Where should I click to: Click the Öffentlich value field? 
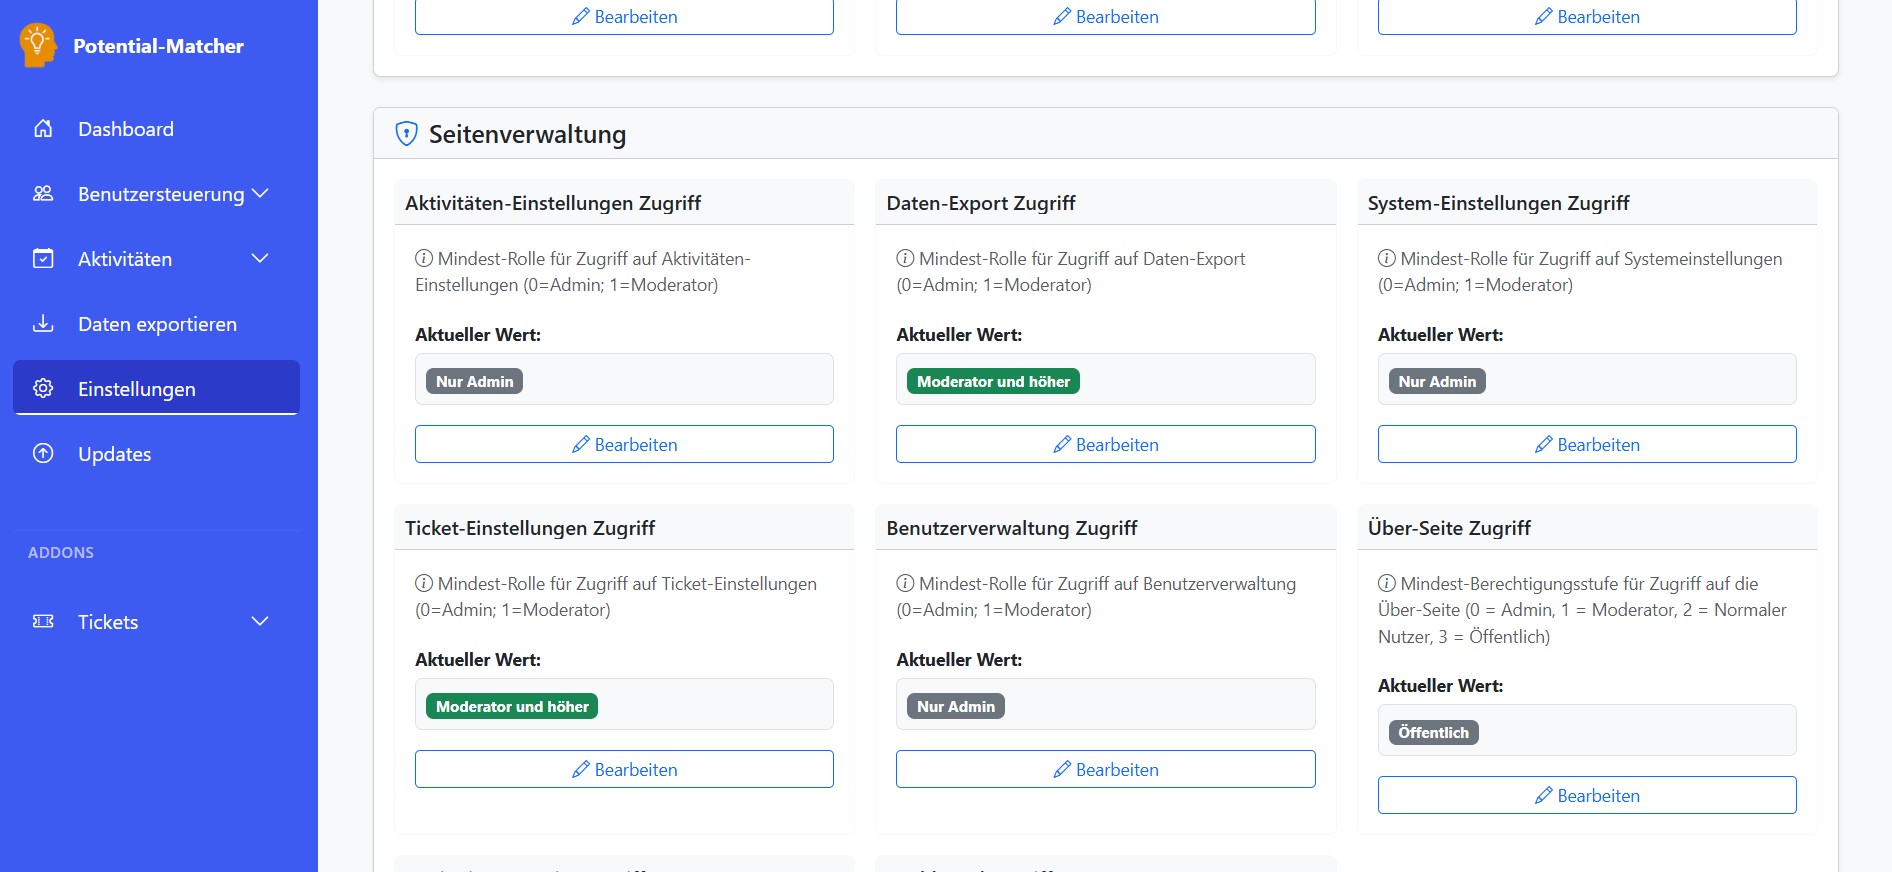1586,732
